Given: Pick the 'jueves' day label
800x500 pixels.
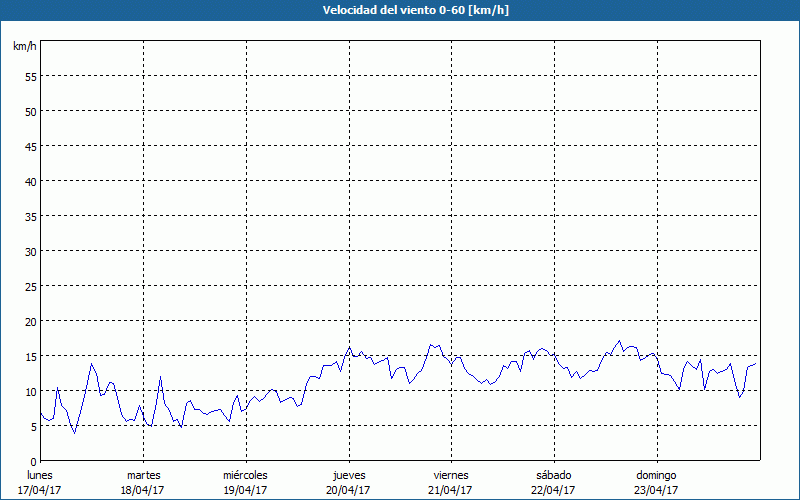Looking at the screenshot, I should [349, 475].
